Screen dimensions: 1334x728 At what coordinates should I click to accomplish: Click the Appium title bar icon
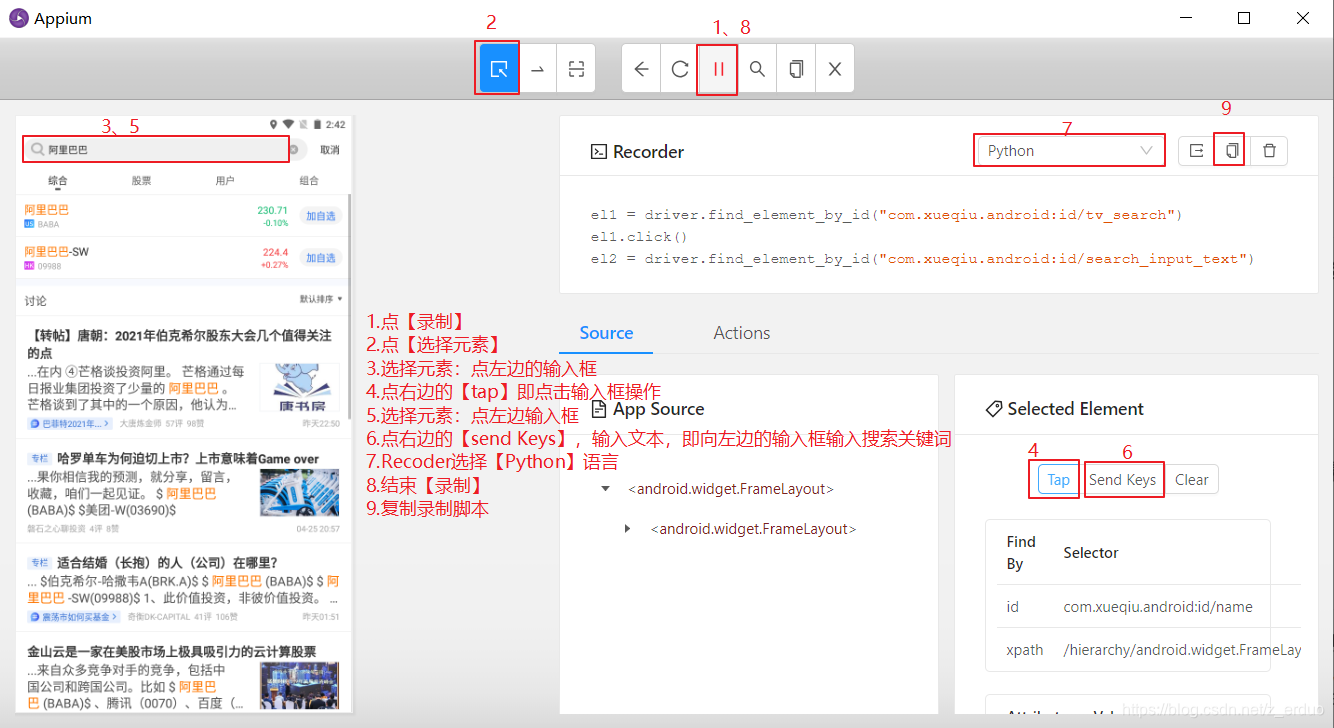pyautogui.click(x=19, y=18)
